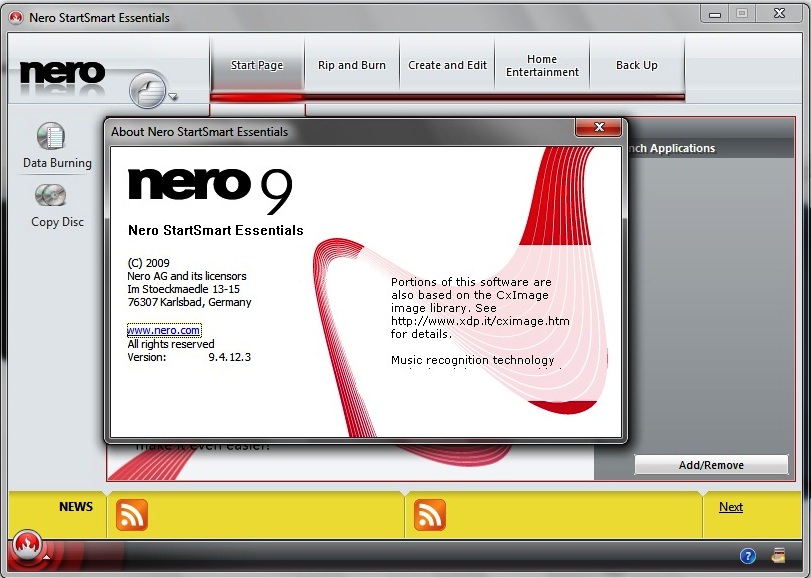Select the Home Entertainment tab
The height and width of the screenshot is (578, 811).
pyautogui.click(x=542, y=65)
